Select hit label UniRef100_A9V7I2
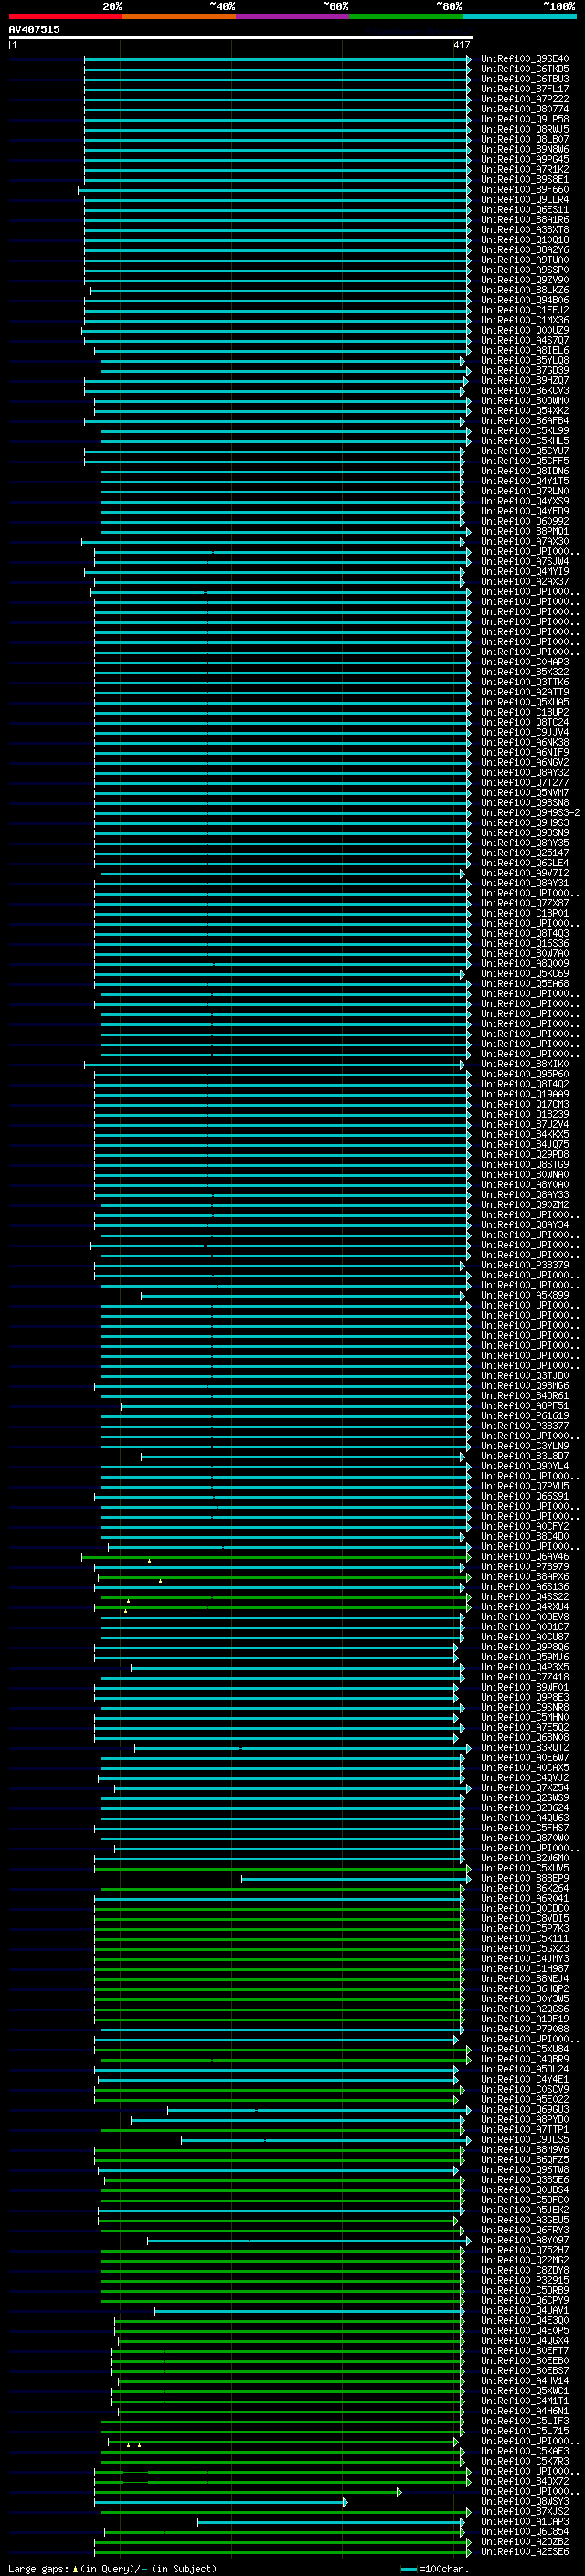The width and height of the screenshot is (585, 2576). coord(524,873)
